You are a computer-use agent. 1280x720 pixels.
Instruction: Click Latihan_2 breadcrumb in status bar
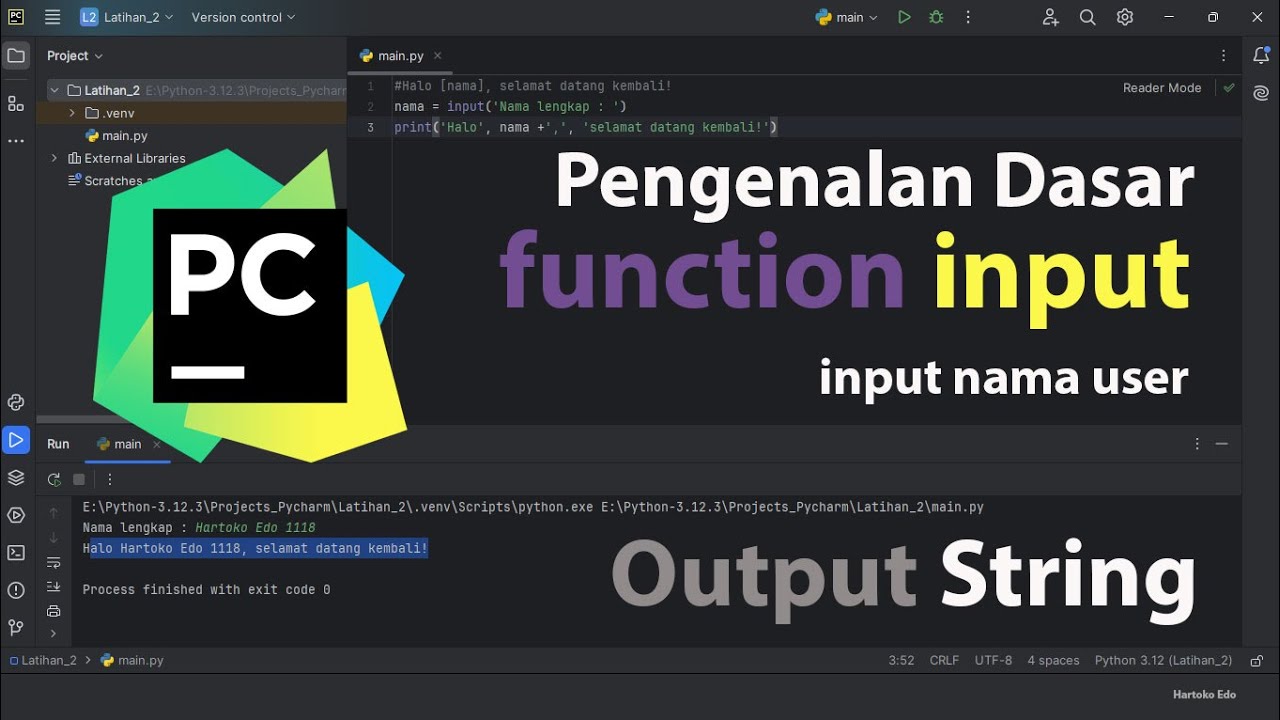point(42,660)
